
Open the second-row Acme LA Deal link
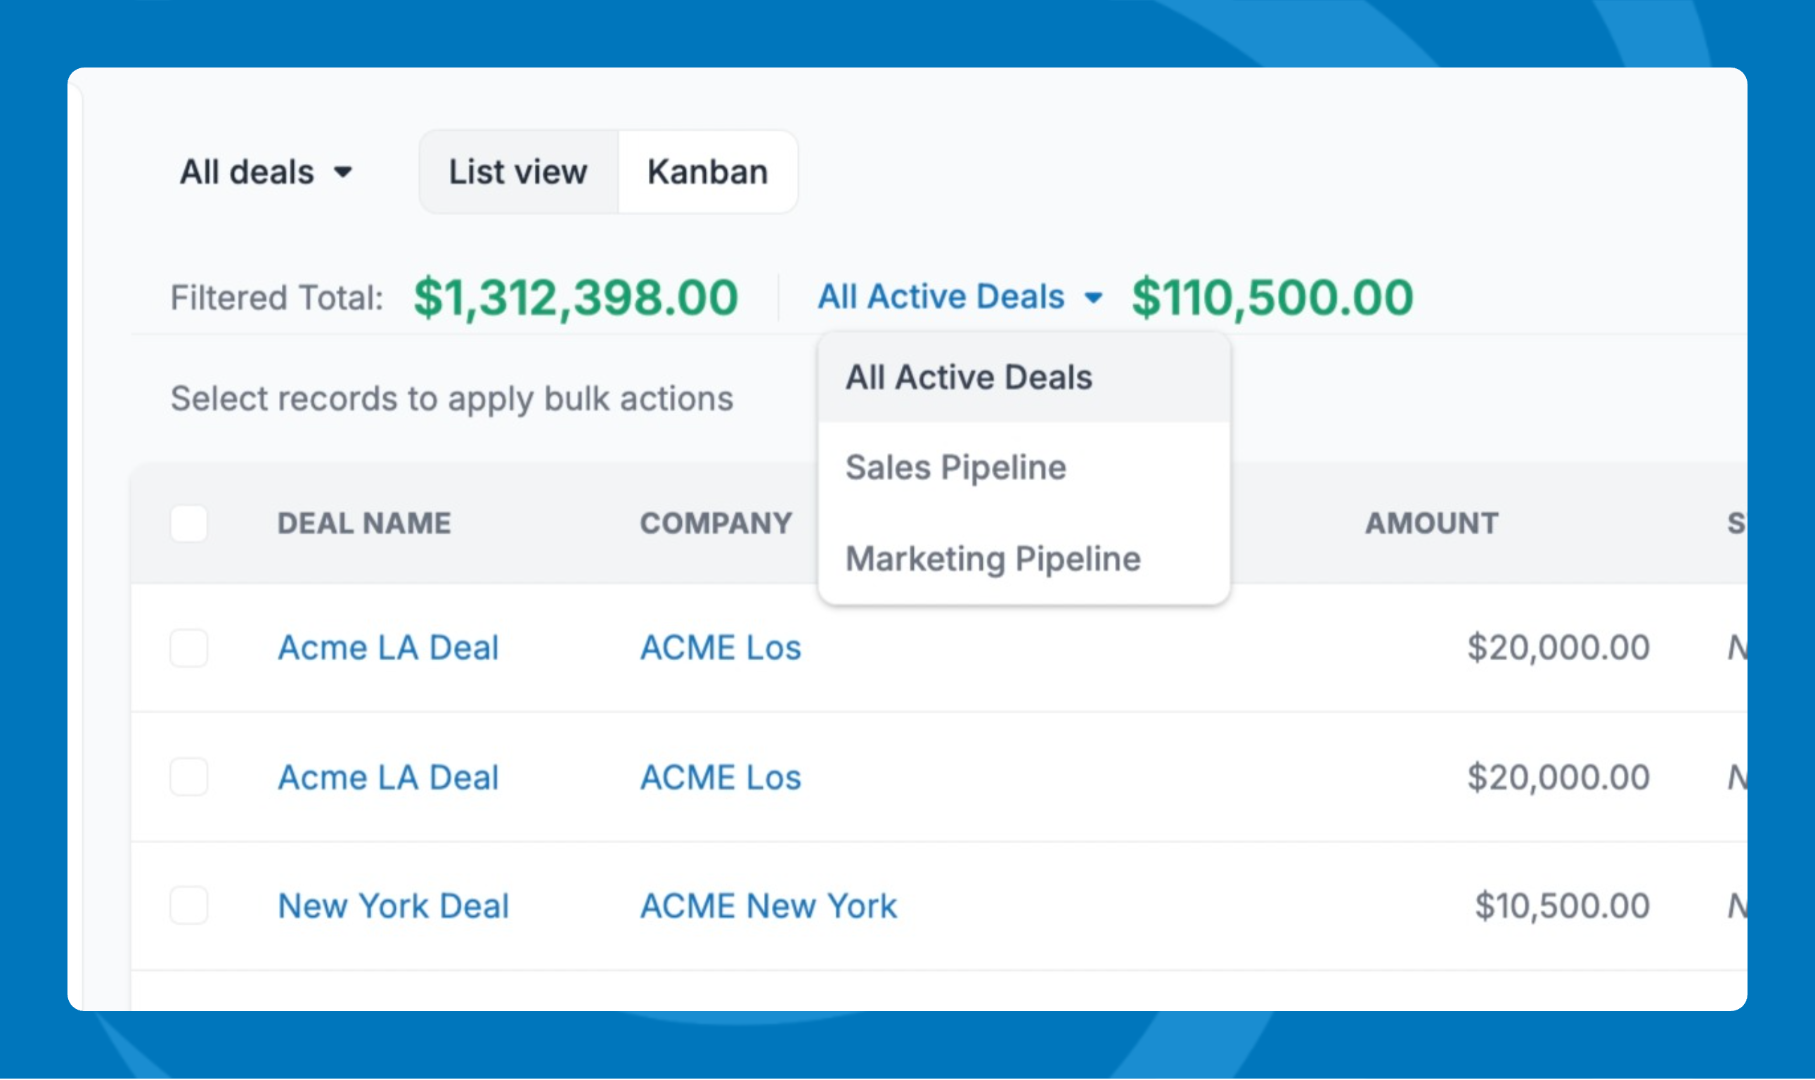click(x=388, y=777)
